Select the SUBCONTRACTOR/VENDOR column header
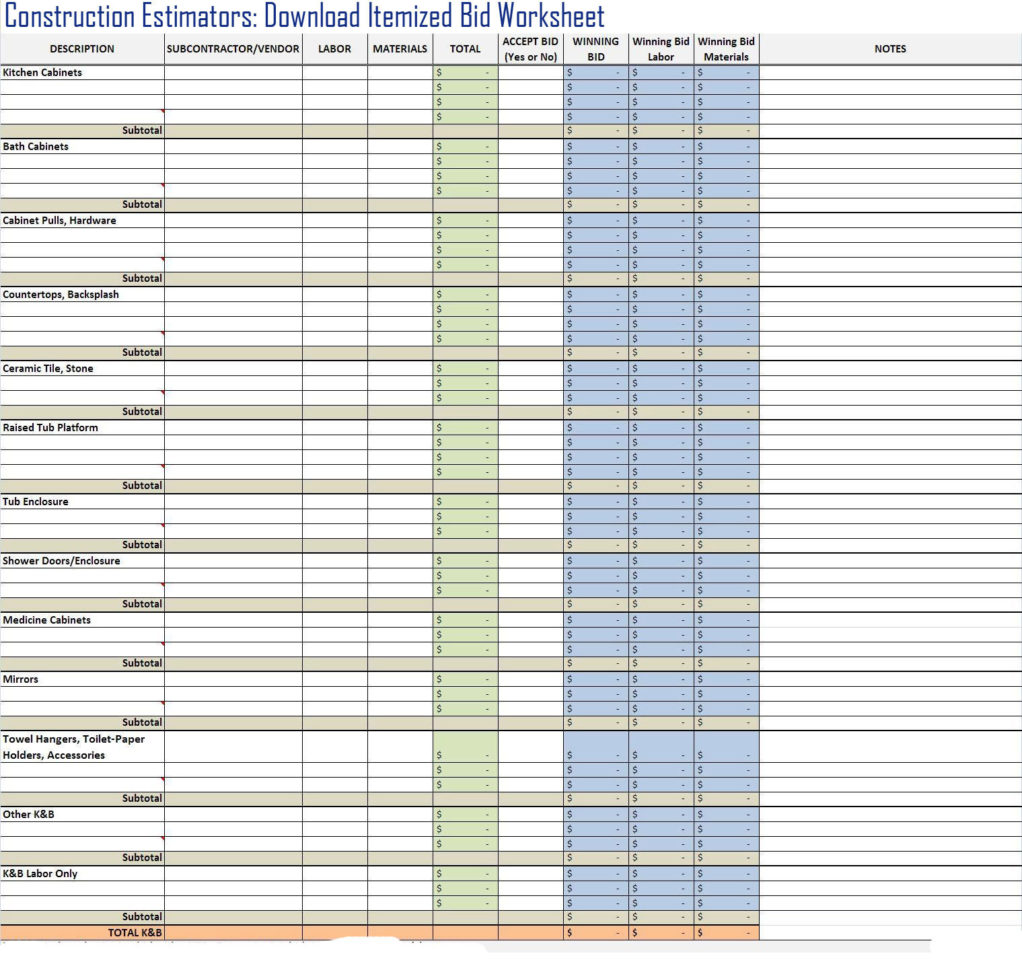 232,48
